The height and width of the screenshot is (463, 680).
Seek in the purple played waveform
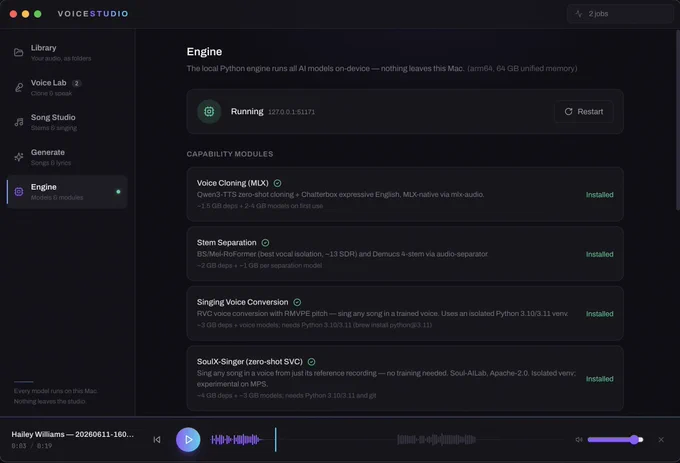(x=235, y=440)
